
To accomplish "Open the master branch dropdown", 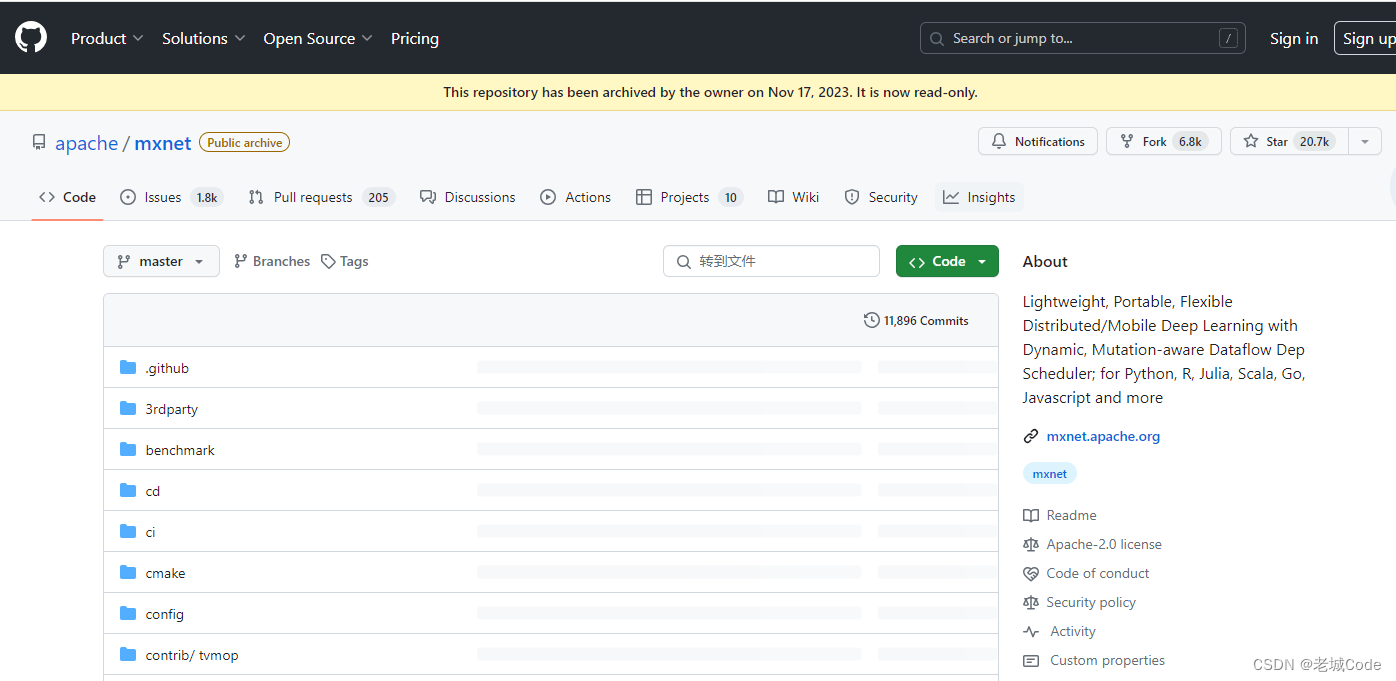I will 161,261.
